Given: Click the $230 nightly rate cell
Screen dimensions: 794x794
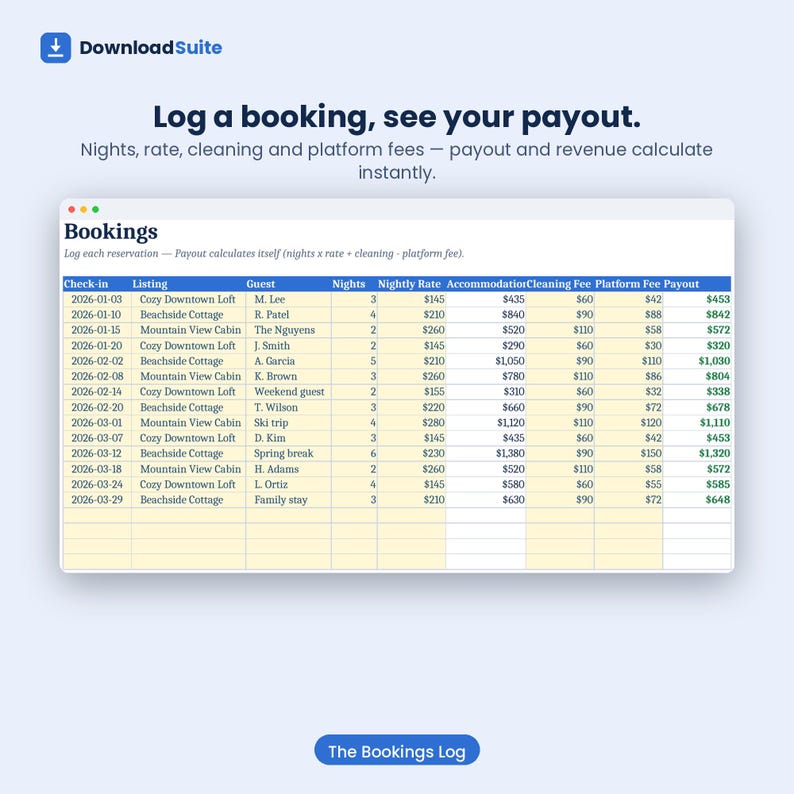Looking at the screenshot, I should point(411,453).
